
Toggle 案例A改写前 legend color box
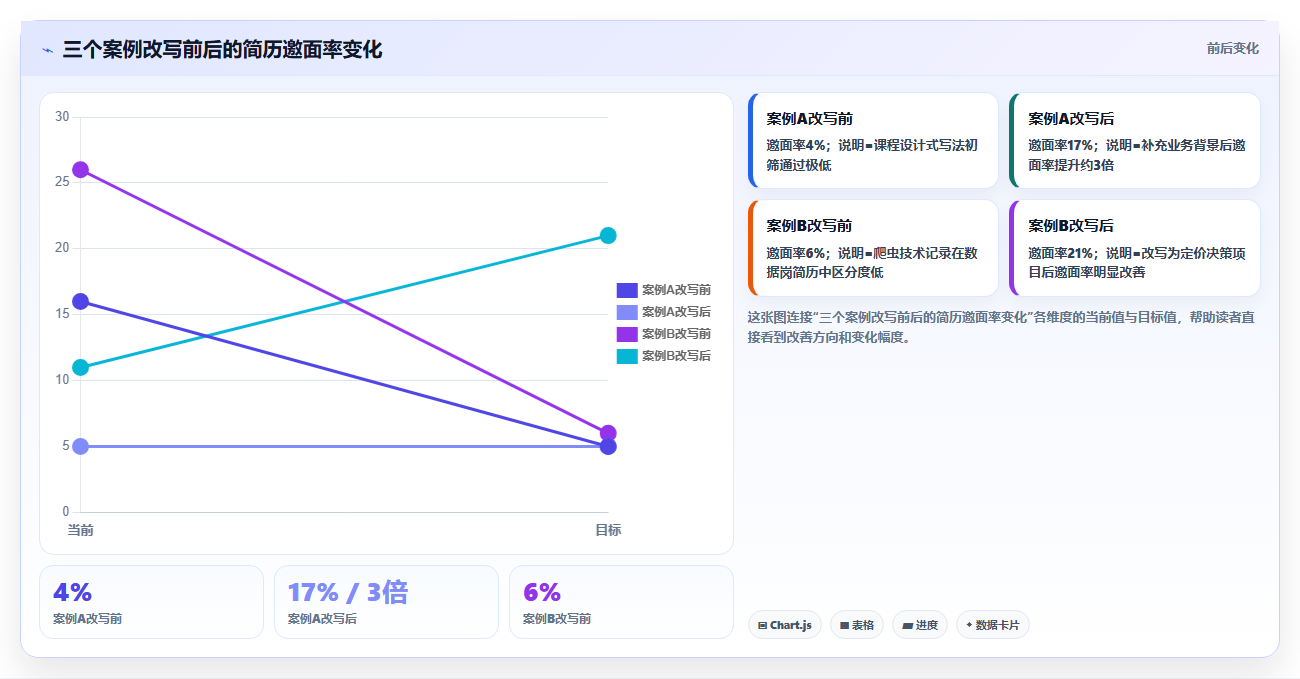point(627,290)
